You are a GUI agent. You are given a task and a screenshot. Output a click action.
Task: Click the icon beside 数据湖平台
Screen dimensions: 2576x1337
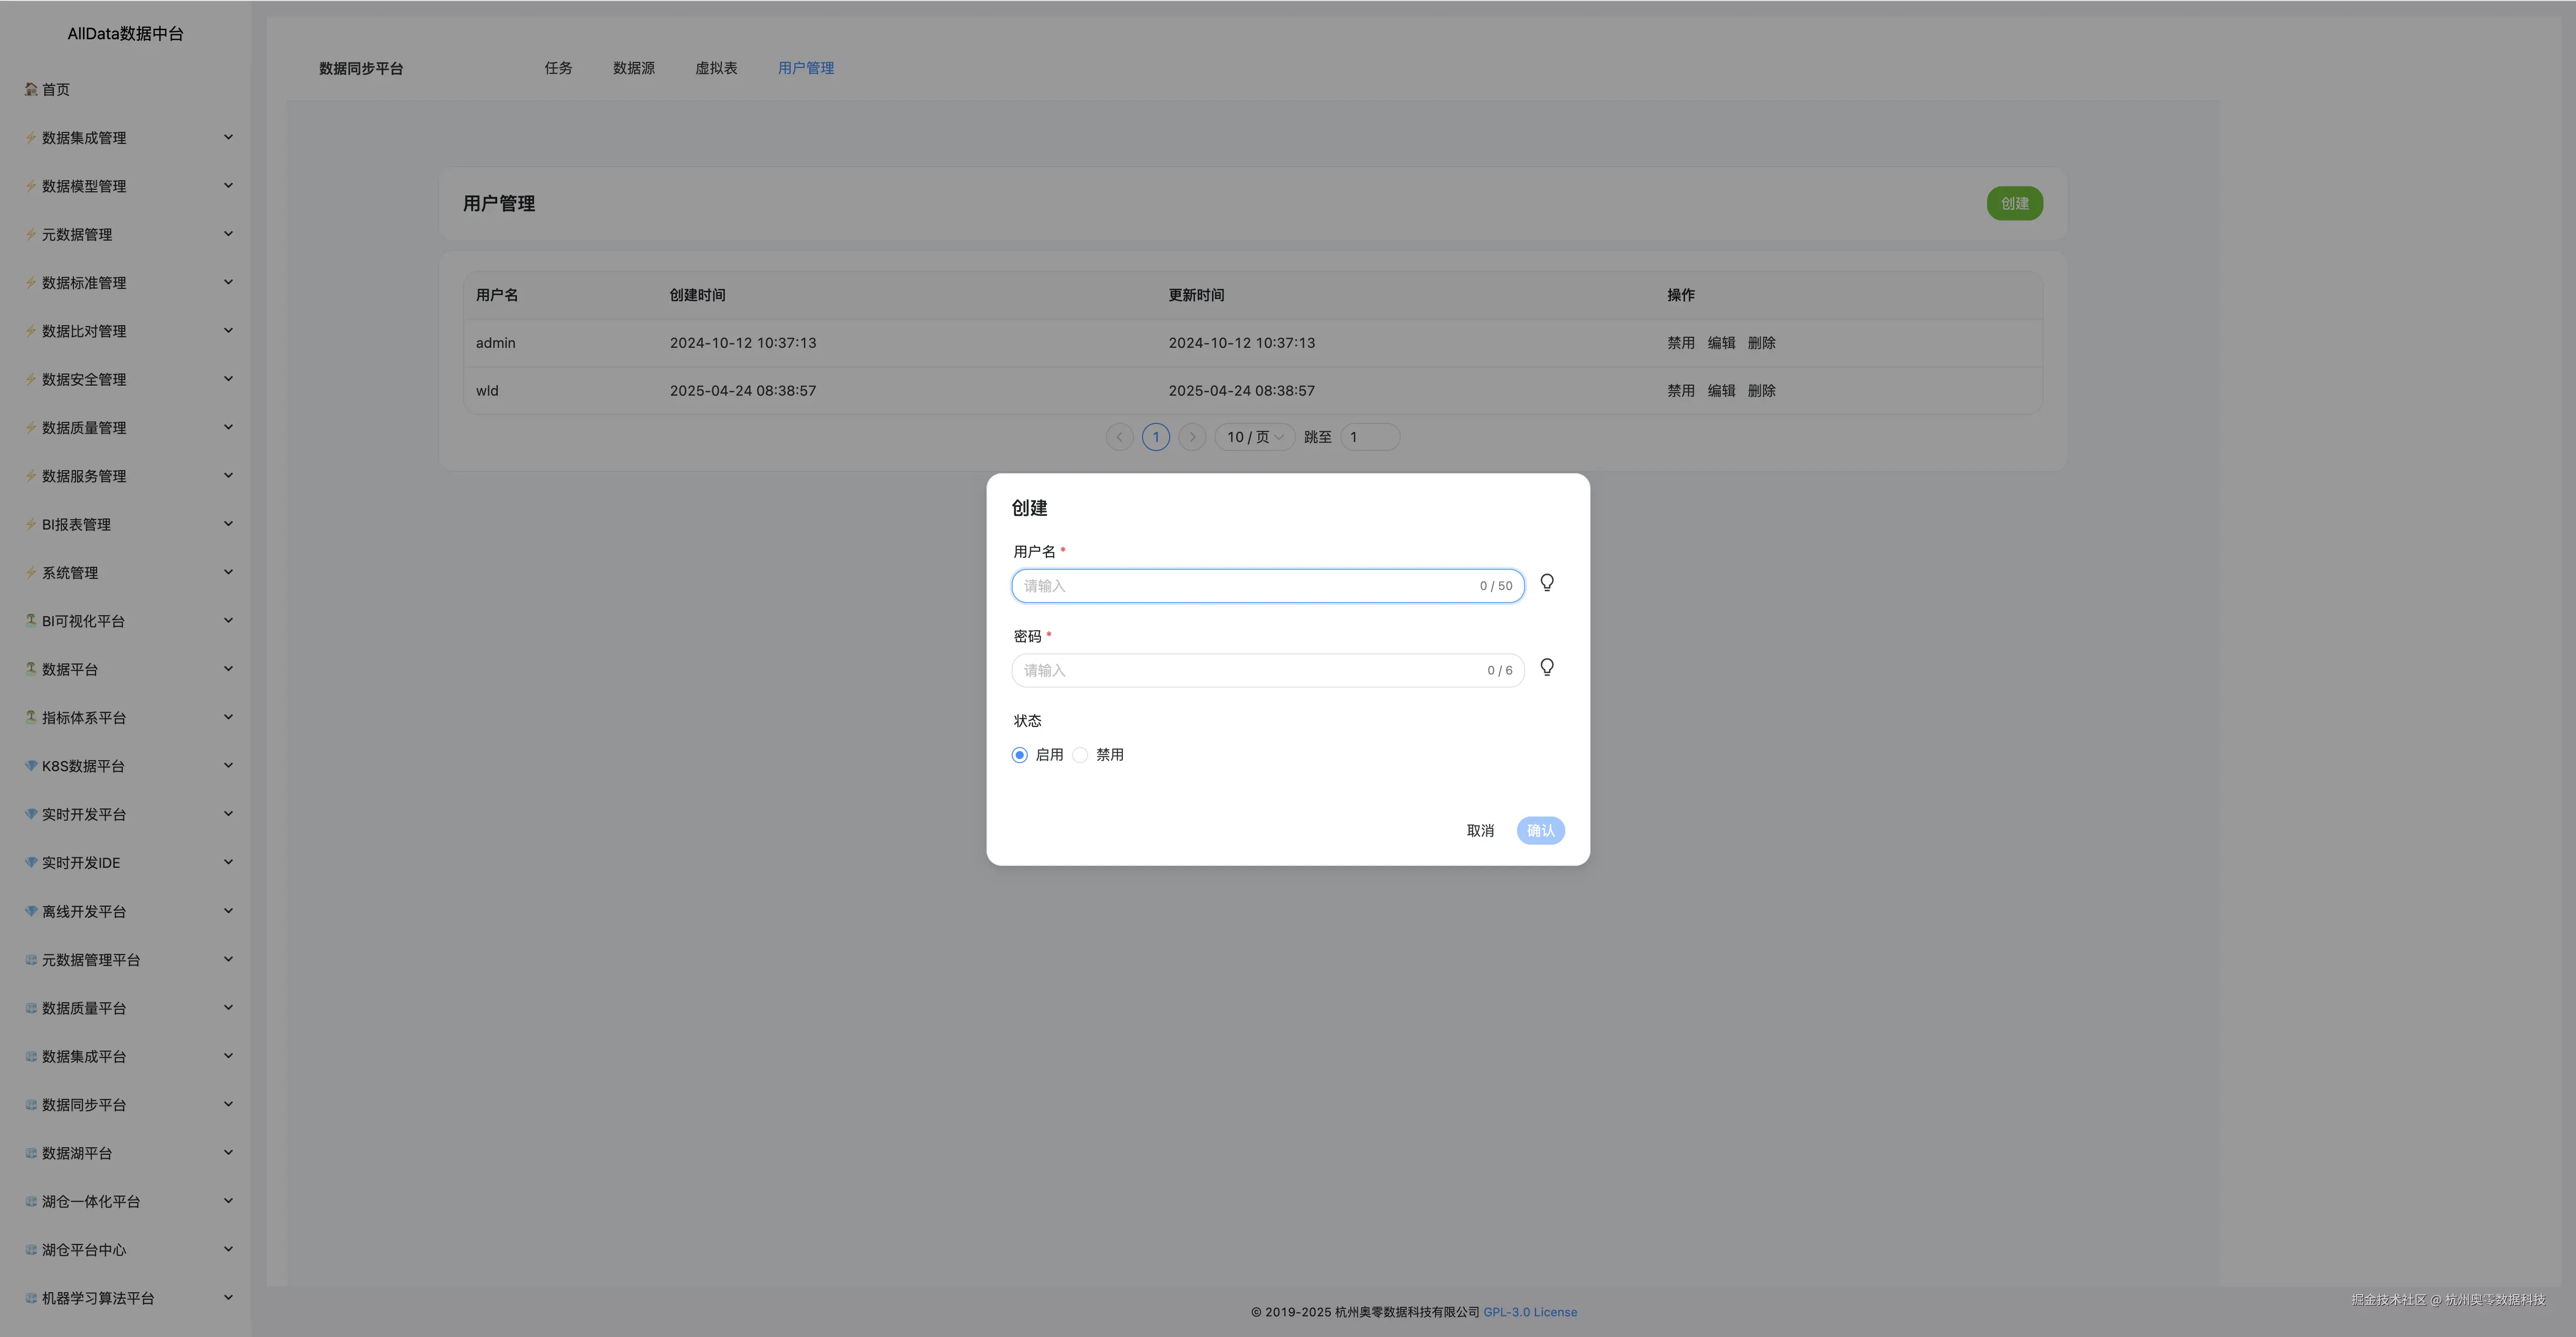(31, 1153)
